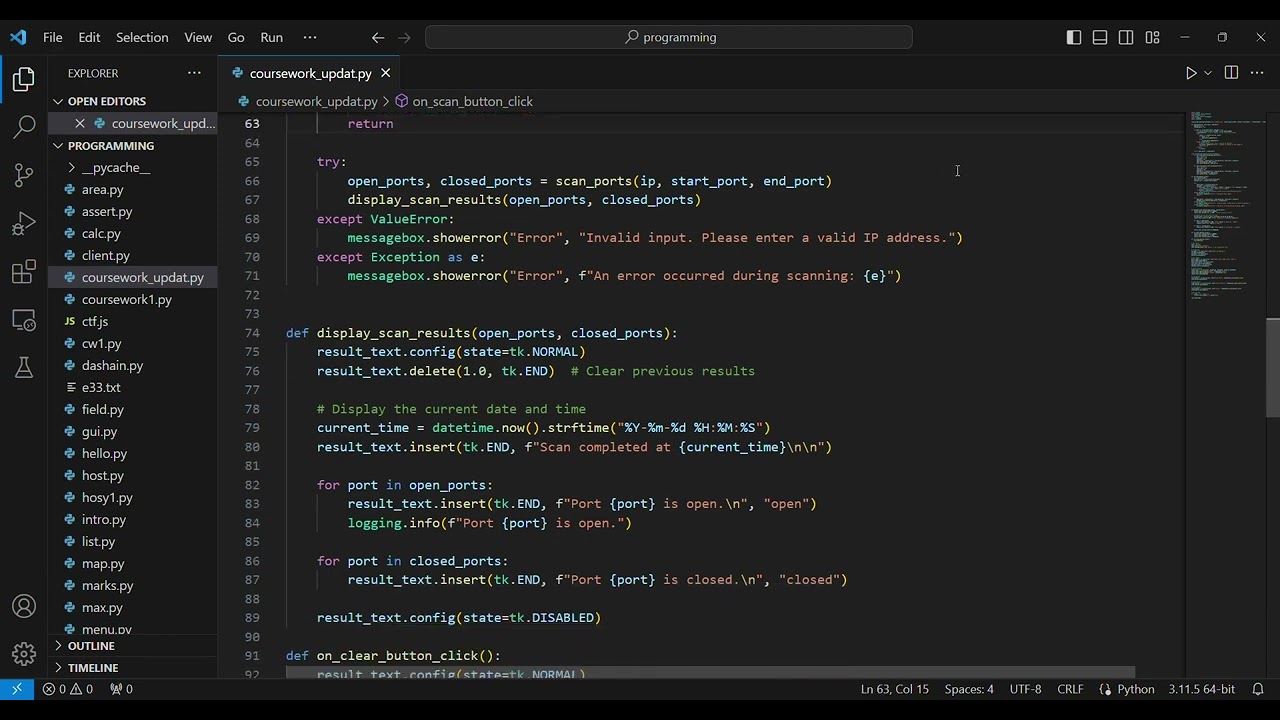Open the Testing flask view
This screenshot has width=1280, height=720.
24,368
